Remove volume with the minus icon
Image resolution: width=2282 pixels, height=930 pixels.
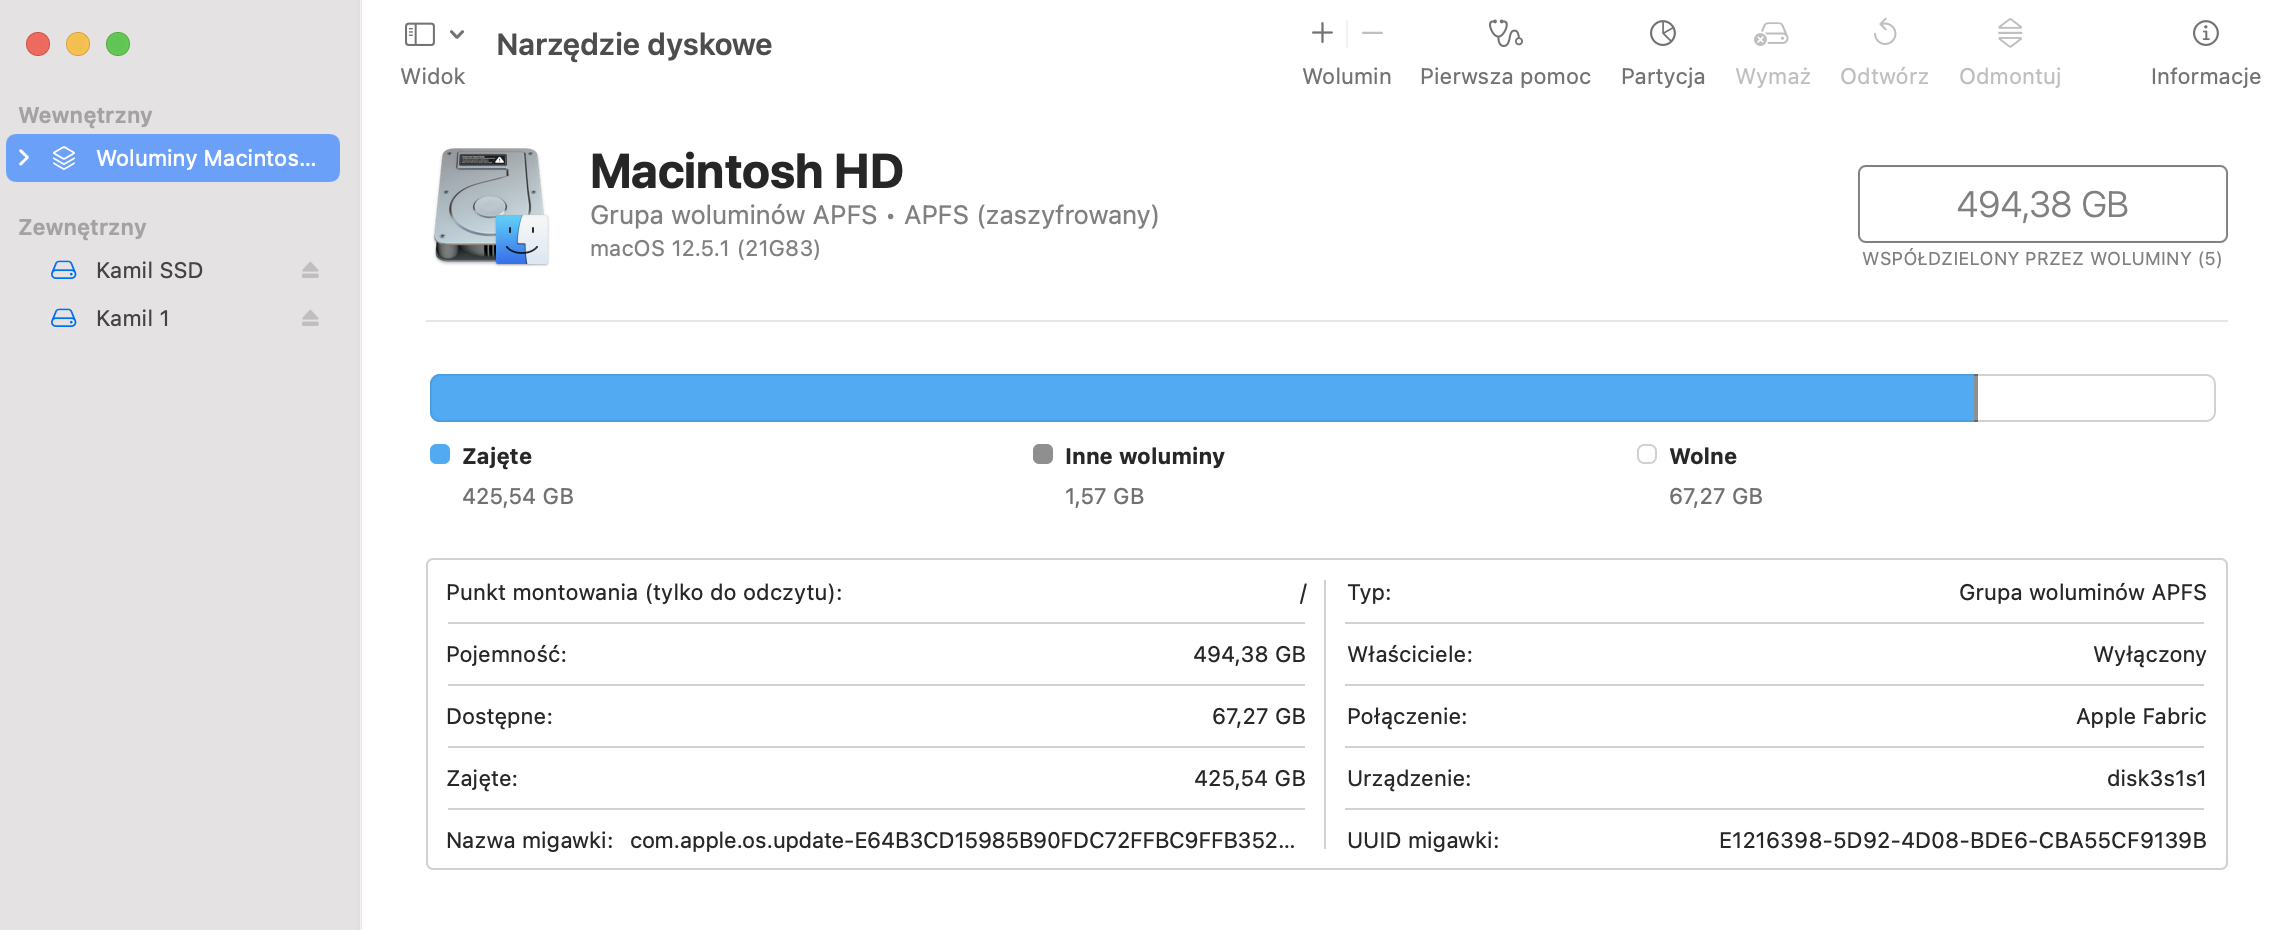[1372, 33]
